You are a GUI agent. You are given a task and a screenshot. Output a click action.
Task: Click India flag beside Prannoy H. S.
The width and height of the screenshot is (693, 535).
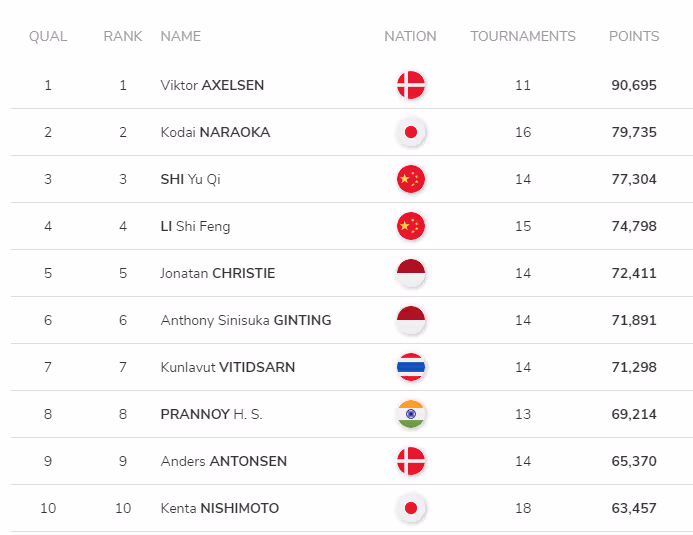[x=411, y=414]
